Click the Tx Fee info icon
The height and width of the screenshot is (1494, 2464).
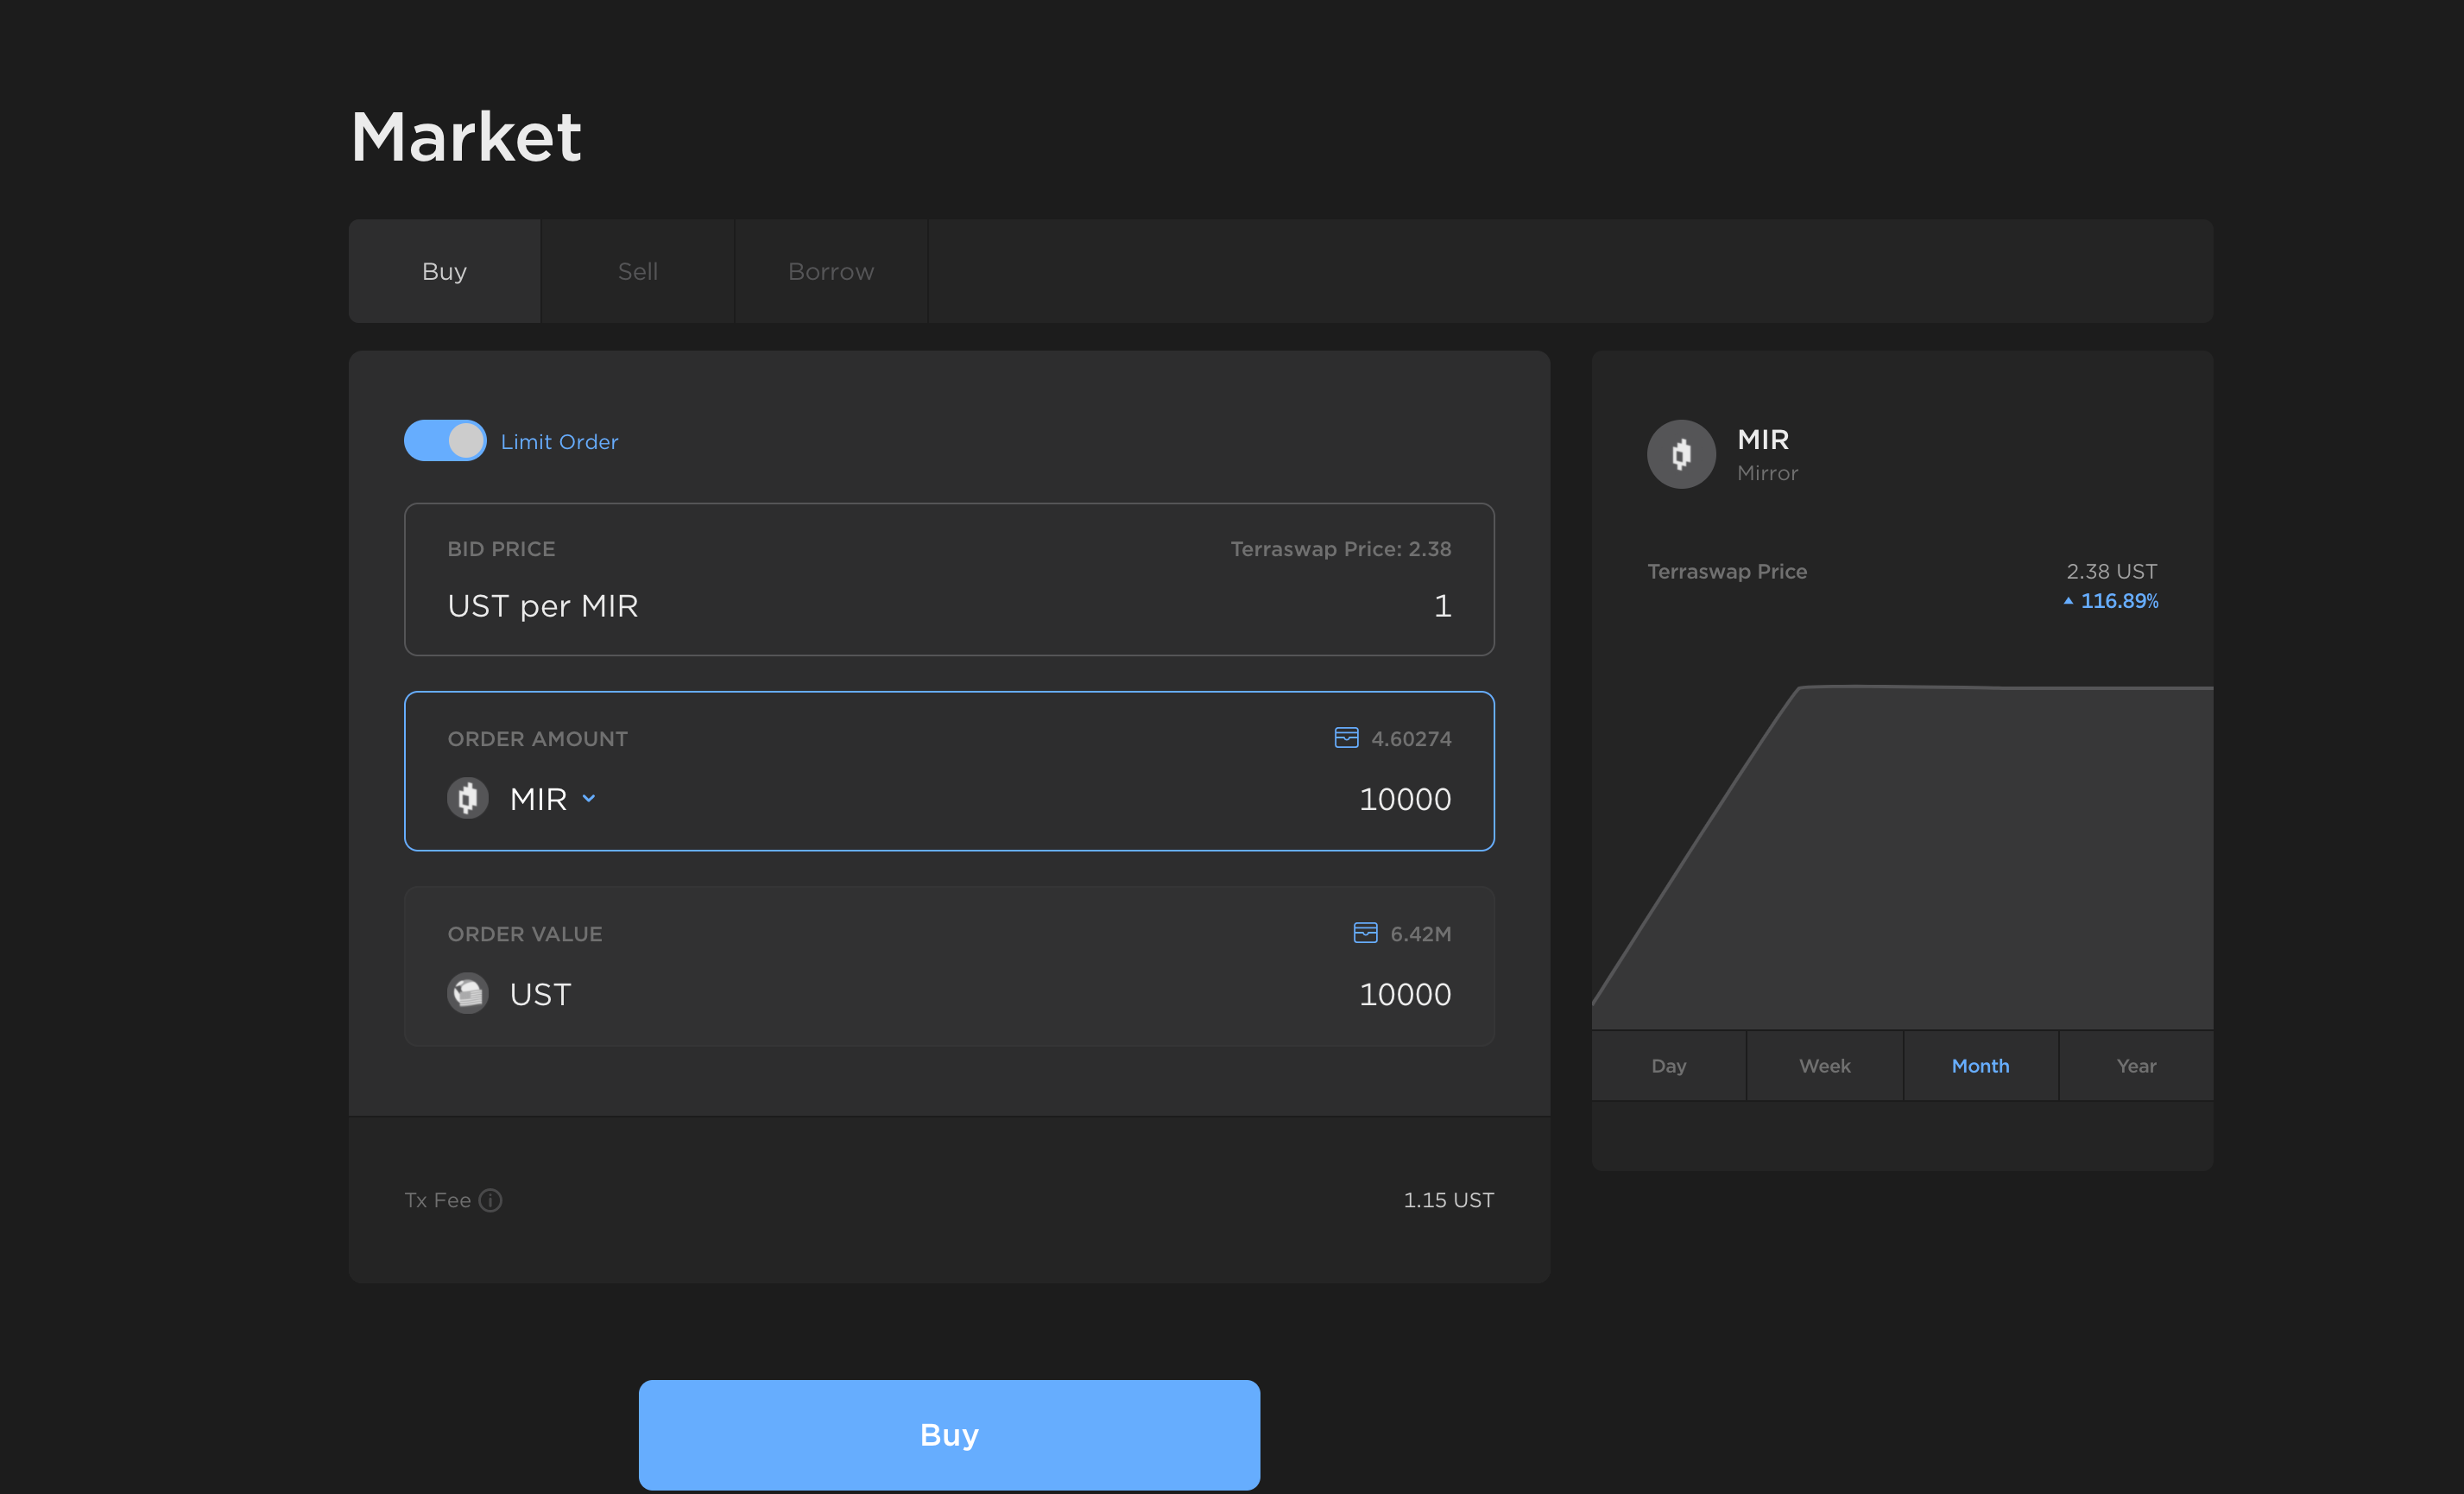click(x=490, y=1200)
